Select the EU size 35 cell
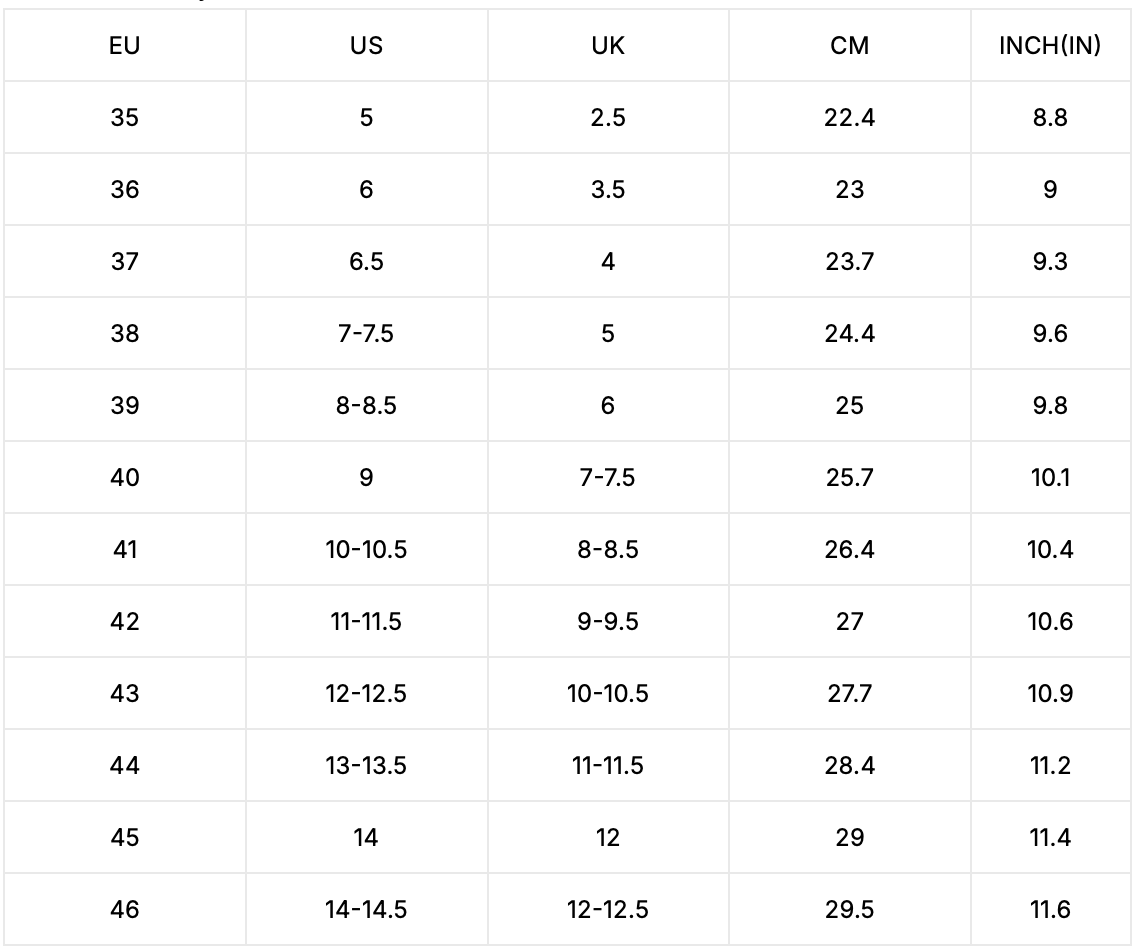The image size is (1142, 952). coord(125,117)
